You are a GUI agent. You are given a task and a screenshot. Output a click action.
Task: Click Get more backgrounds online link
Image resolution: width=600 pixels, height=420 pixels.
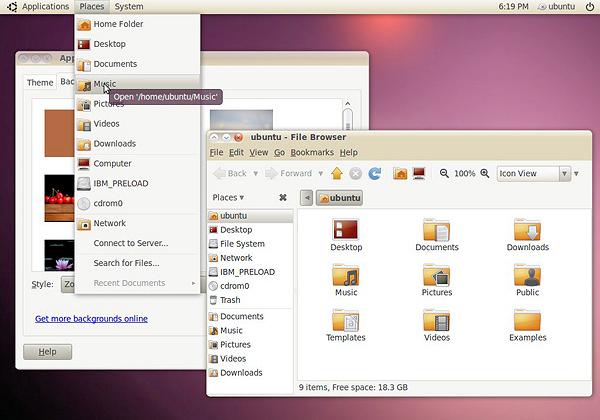click(91, 319)
